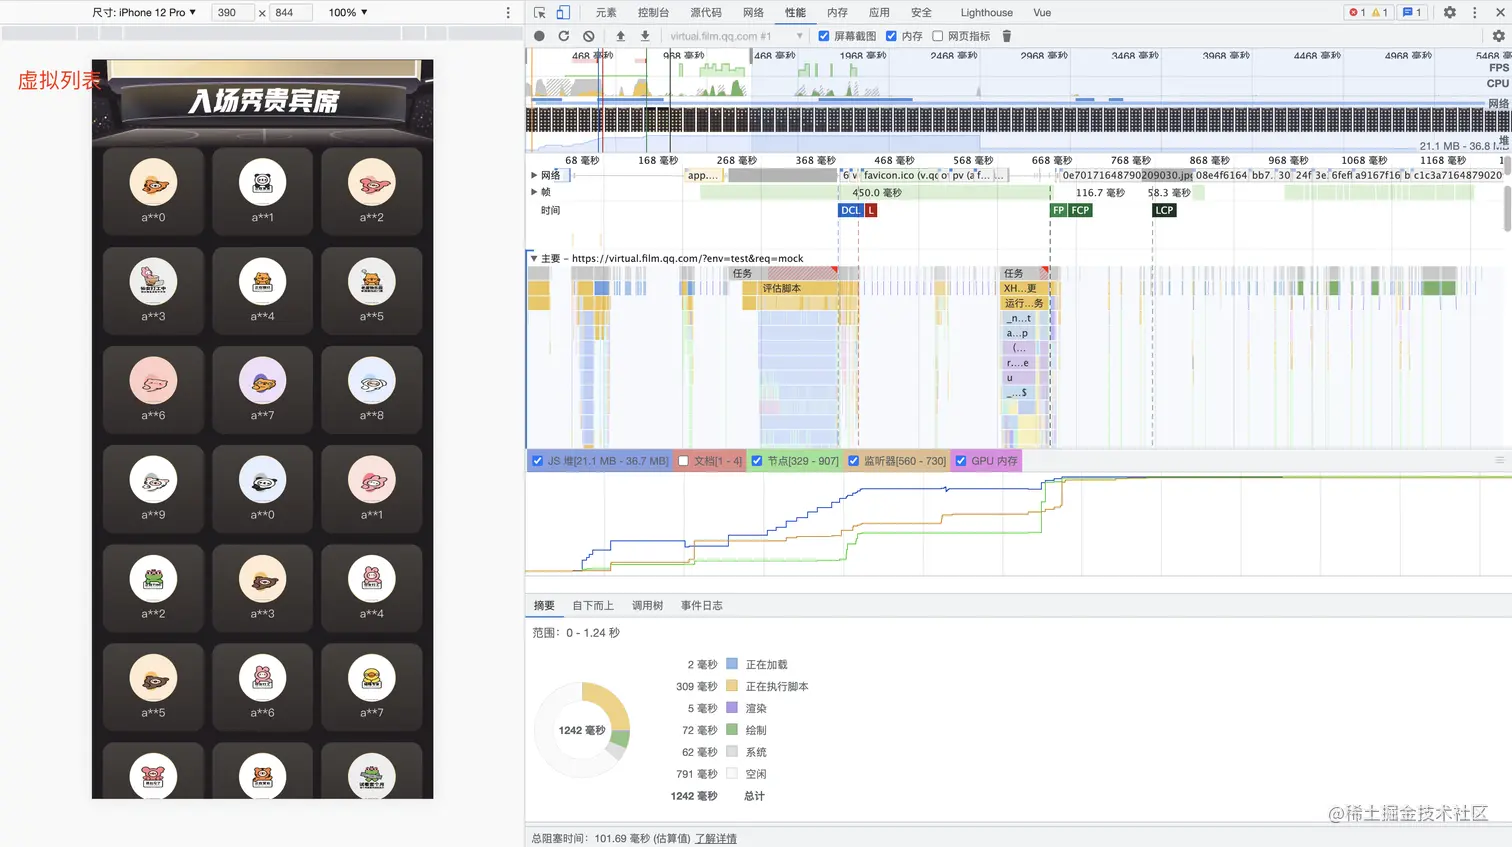Toggle the 监听器 counter checkbox
Viewport: 1512px width, 847px height.
[x=854, y=461]
